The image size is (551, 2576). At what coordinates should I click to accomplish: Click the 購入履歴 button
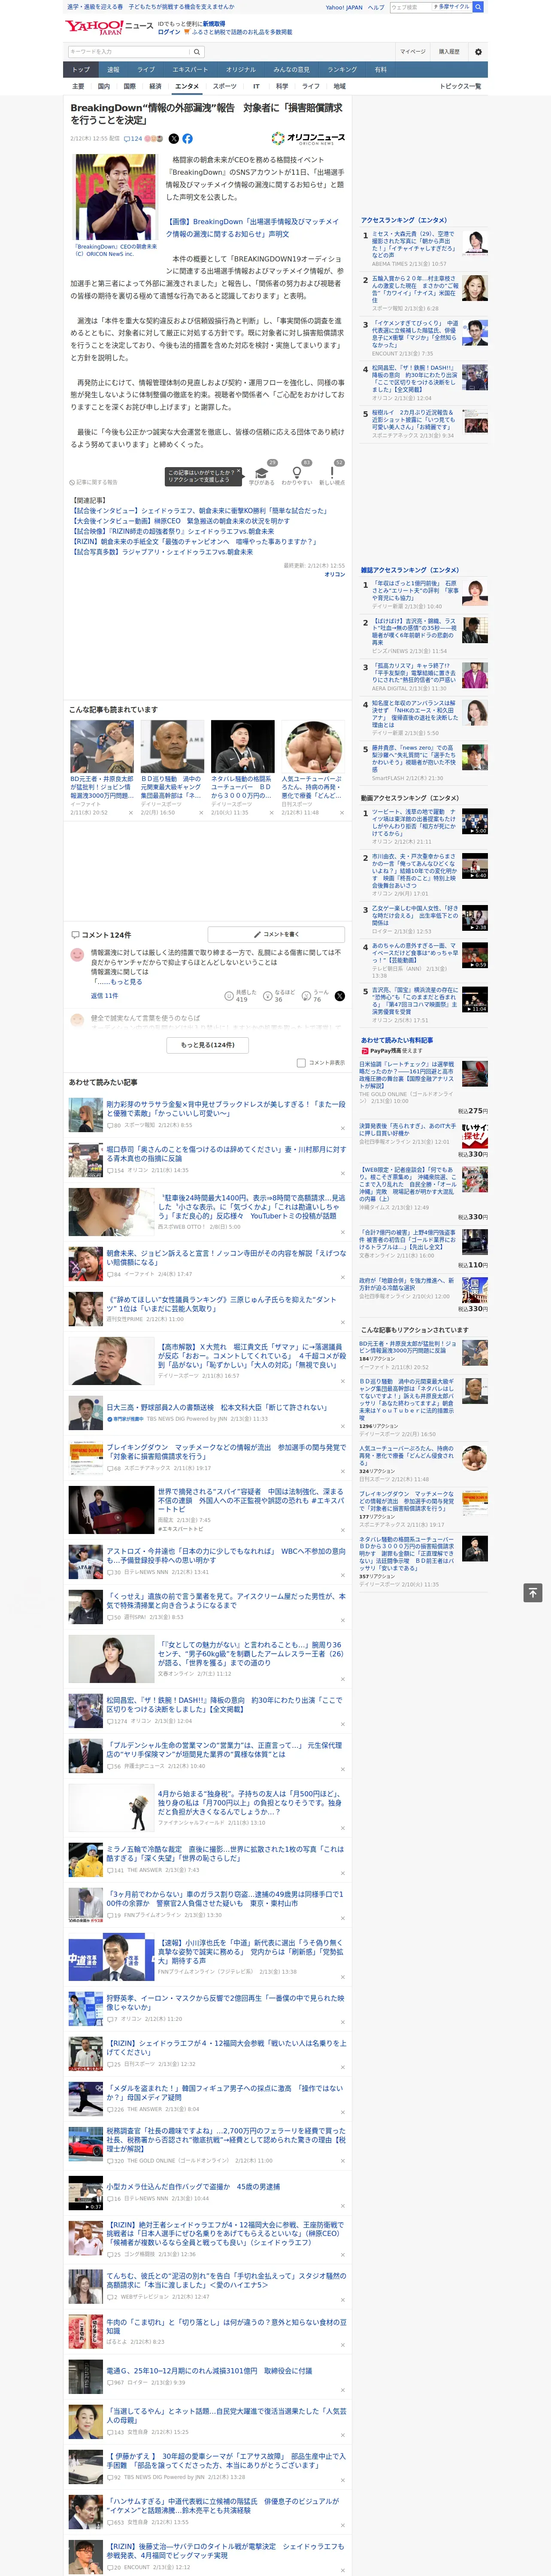tap(449, 52)
